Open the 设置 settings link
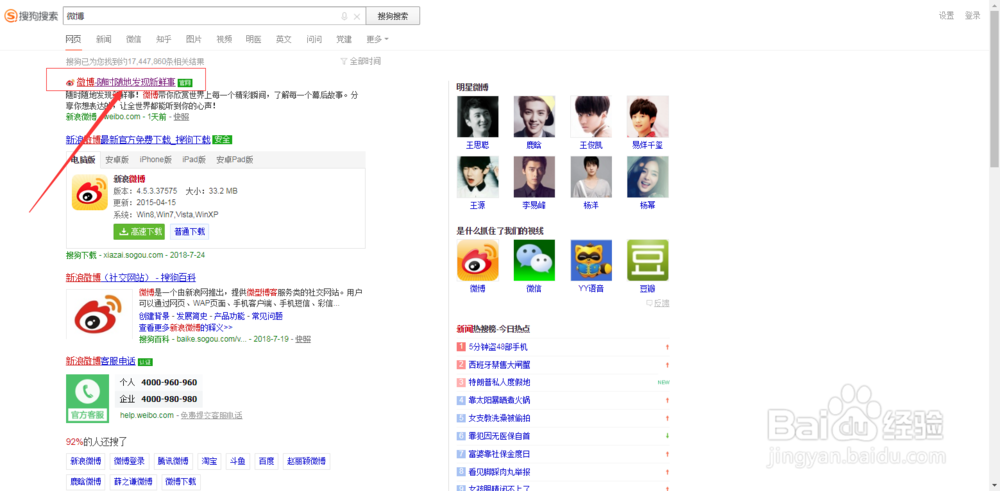The height and width of the screenshot is (491, 1000). click(946, 16)
